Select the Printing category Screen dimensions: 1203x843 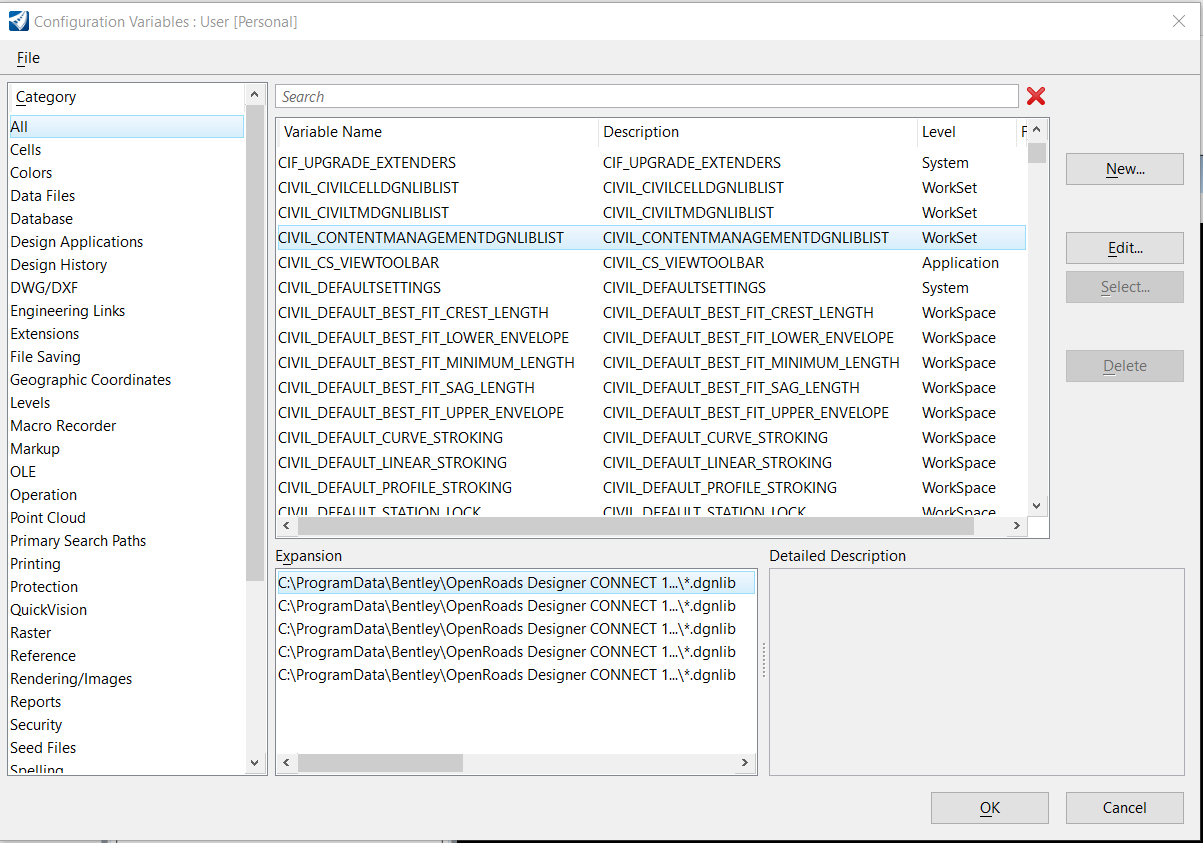point(126,564)
